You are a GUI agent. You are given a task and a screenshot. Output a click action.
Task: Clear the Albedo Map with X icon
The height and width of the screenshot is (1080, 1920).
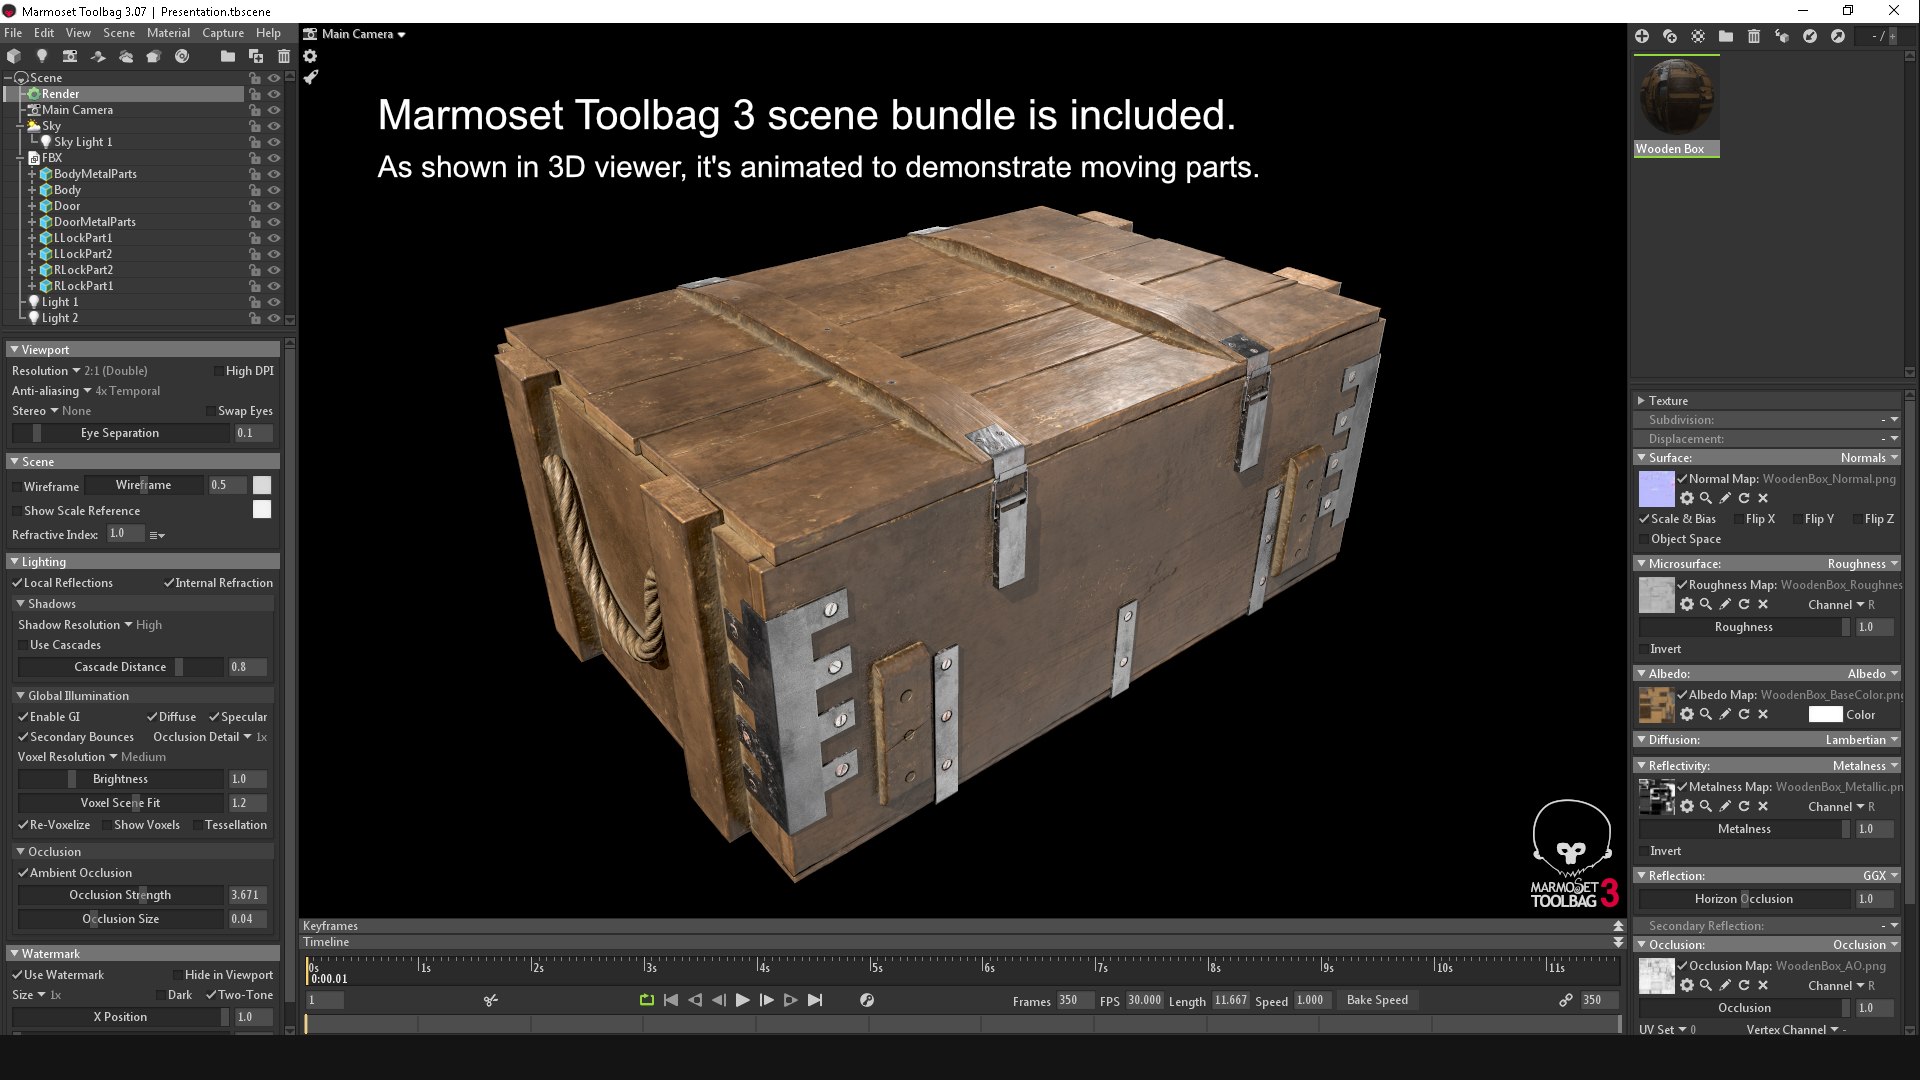1763,714
